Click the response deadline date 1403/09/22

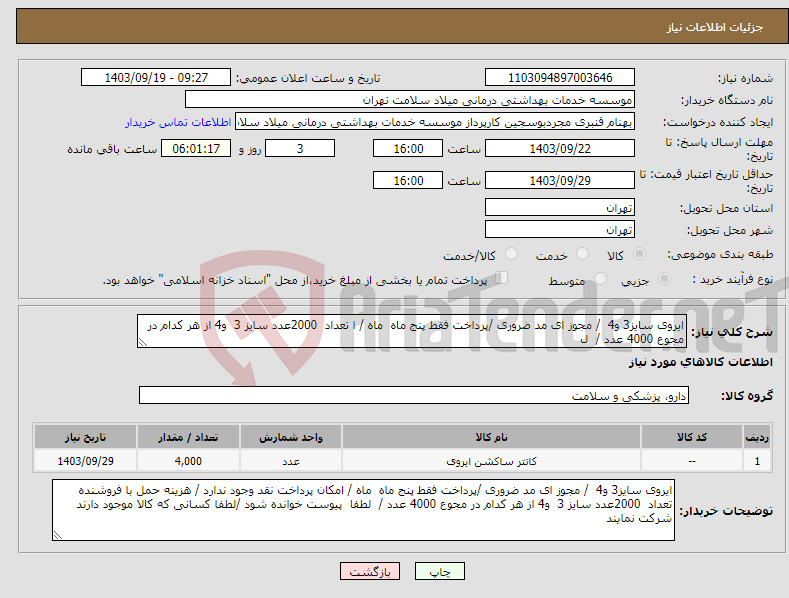click(560, 148)
